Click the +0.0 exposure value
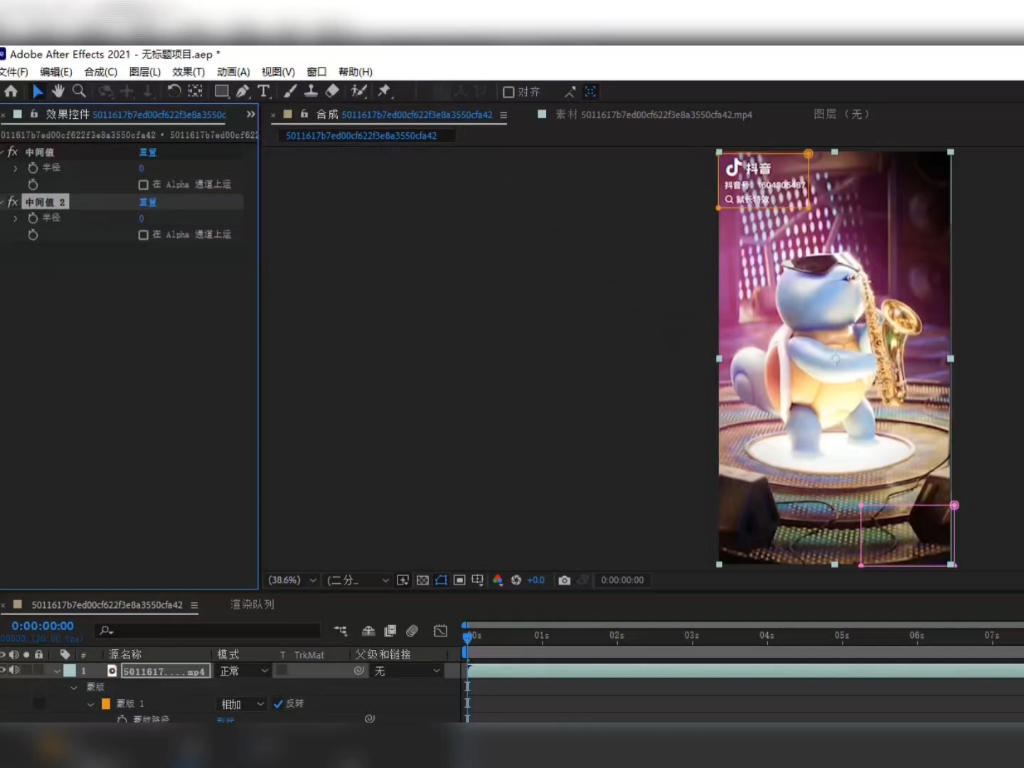1024x768 pixels. tap(536, 580)
